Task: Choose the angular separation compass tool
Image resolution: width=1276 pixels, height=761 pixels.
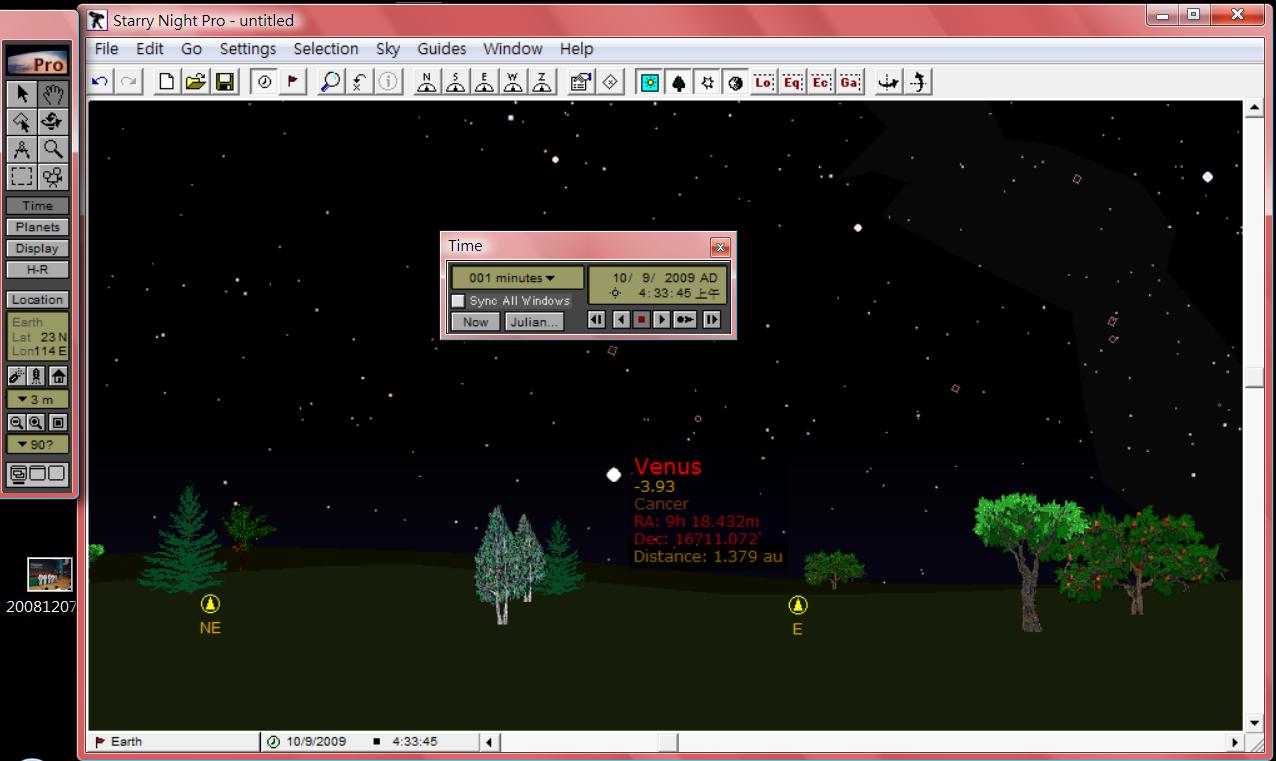Action: [x=23, y=149]
